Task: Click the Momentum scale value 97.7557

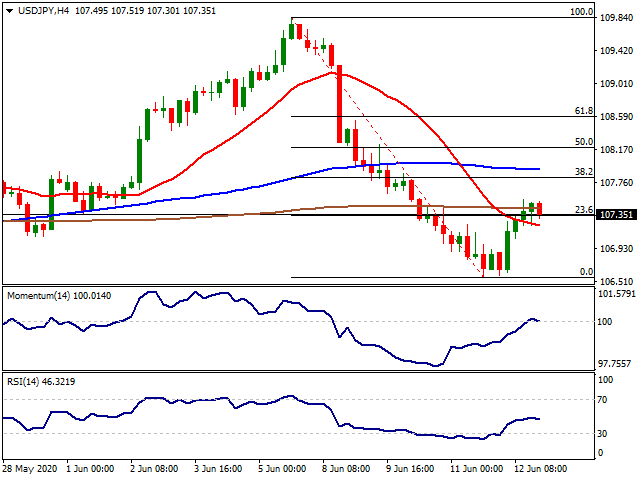Action: point(616,364)
